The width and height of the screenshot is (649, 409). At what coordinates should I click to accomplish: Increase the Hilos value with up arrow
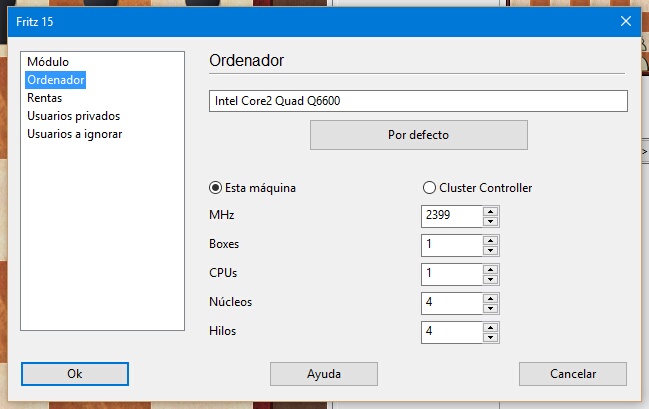[x=490, y=327]
